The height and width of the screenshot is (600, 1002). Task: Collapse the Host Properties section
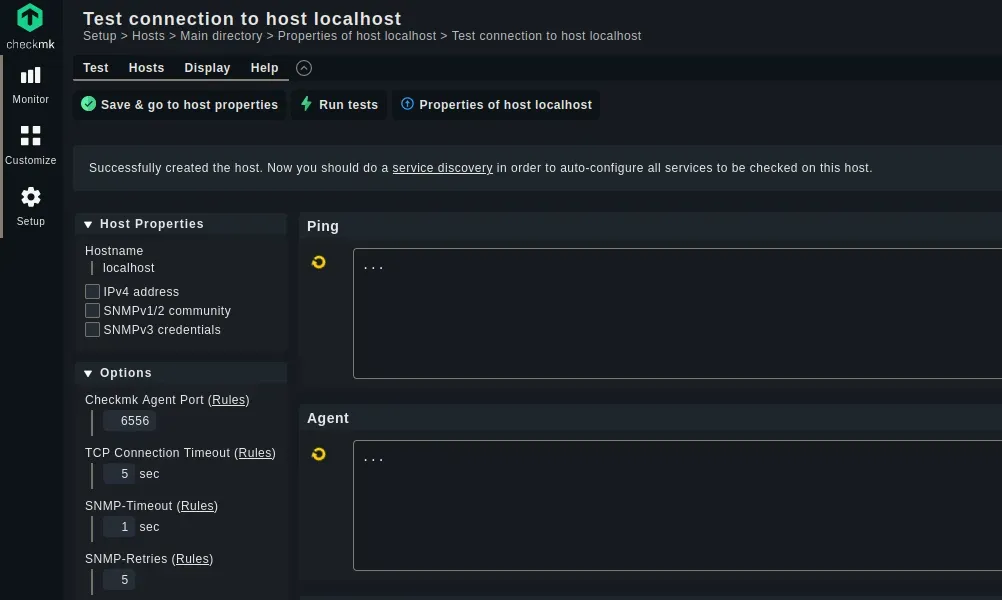pos(88,224)
